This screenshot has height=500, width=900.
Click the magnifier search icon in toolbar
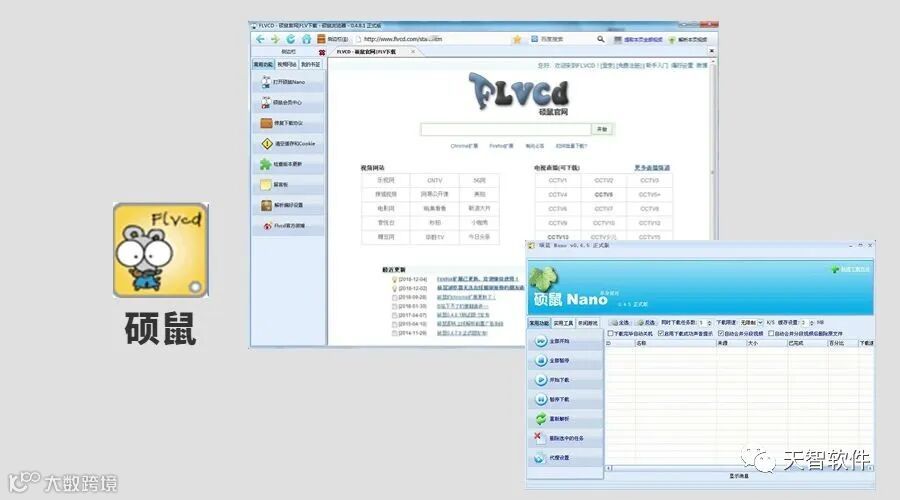tap(600, 39)
